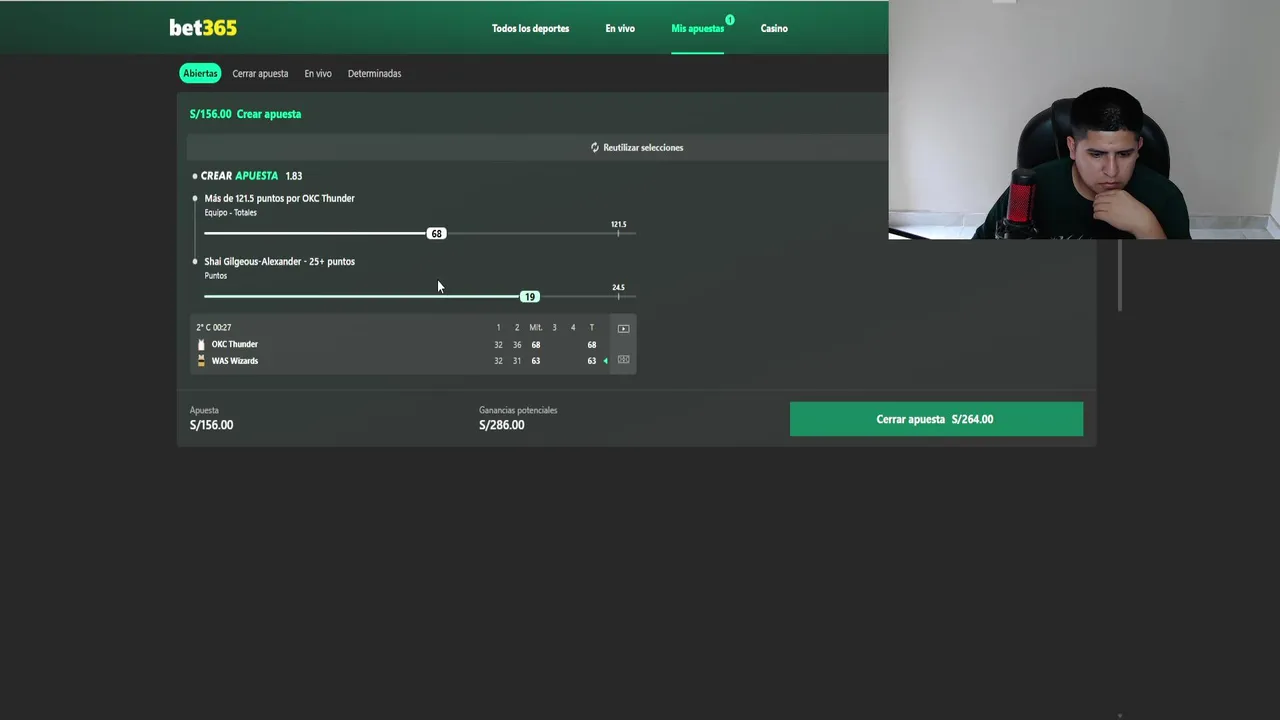Click OKC Thunder points progress marker 68
The width and height of the screenshot is (1280, 720).
tap(436, 233)
